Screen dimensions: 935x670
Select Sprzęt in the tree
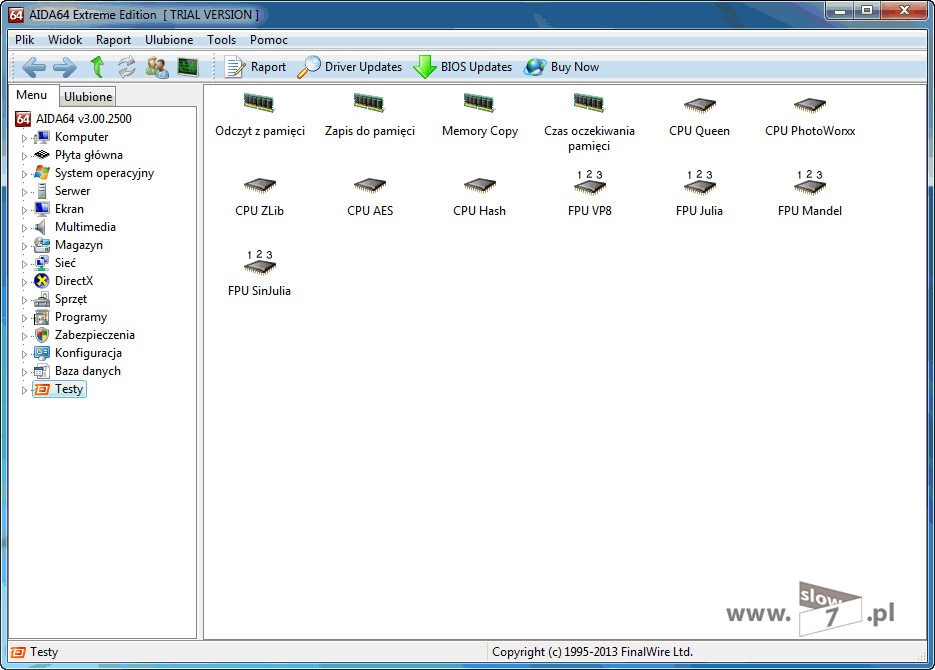pyautogui.click(x=71, y=299)
